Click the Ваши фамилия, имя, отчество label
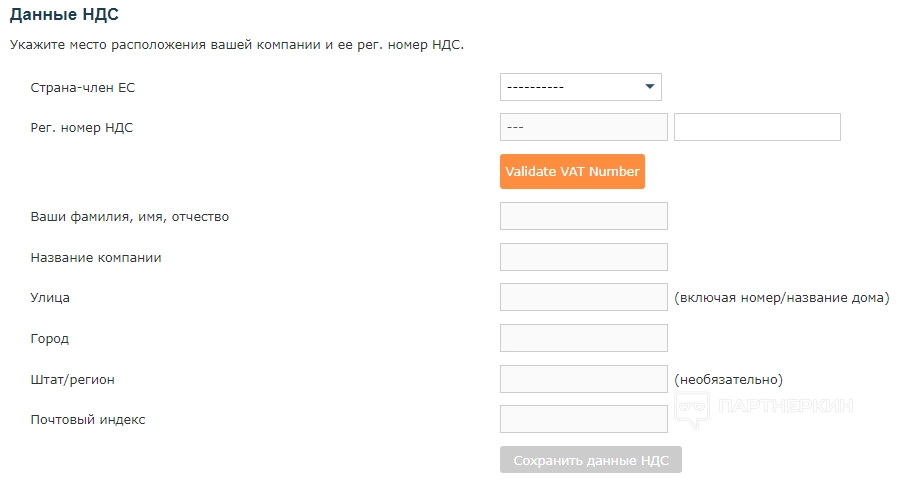Viewport: 904px width, 481px height. (130, 216)
